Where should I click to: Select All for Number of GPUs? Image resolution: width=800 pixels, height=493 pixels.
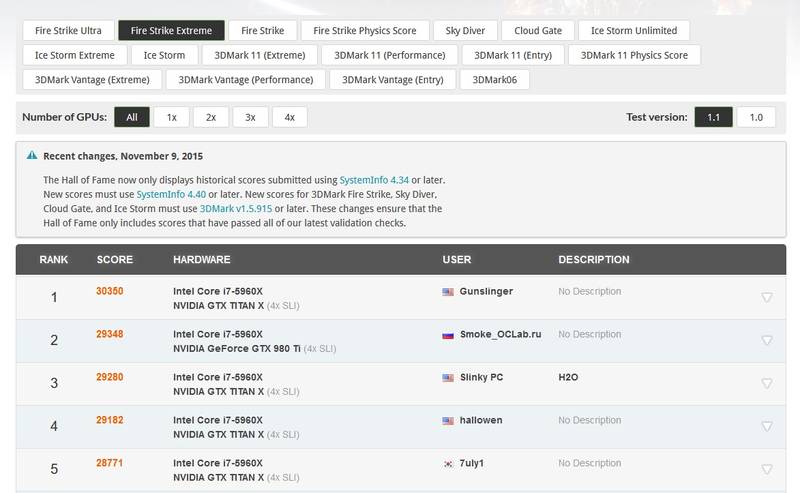[x=132, y=117]
